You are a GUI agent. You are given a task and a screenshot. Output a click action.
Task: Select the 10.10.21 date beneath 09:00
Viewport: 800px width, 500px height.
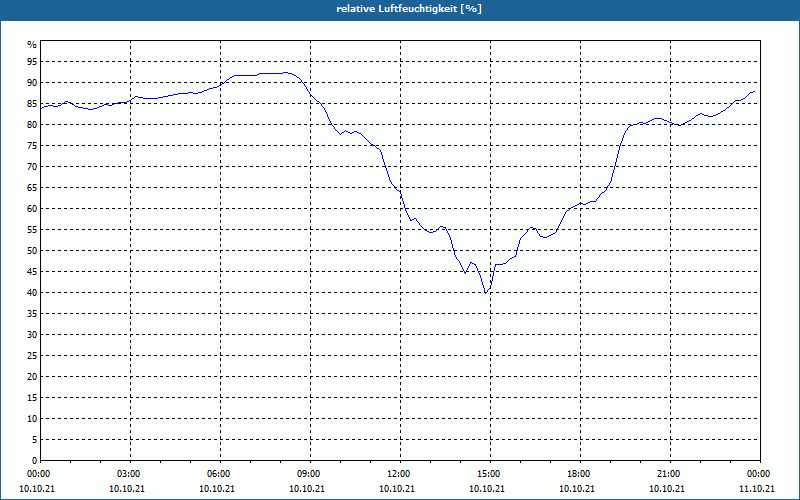click(307, 489)
